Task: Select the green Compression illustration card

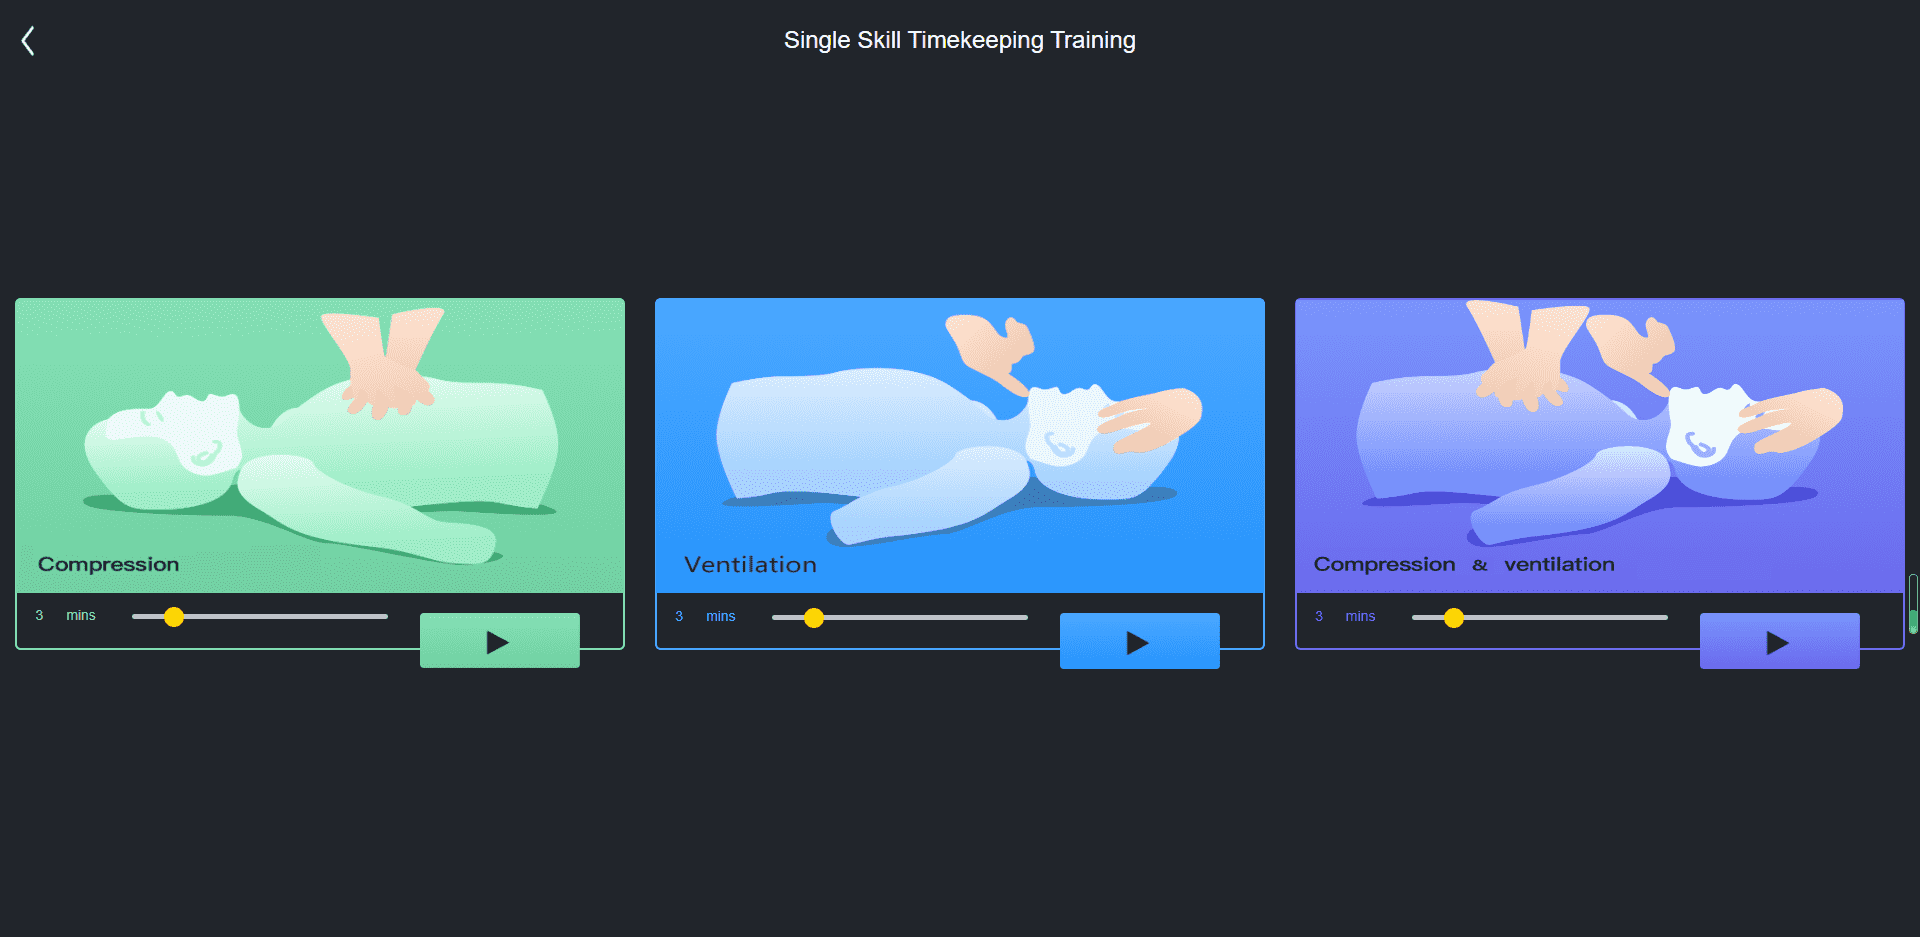Action: 320,440
